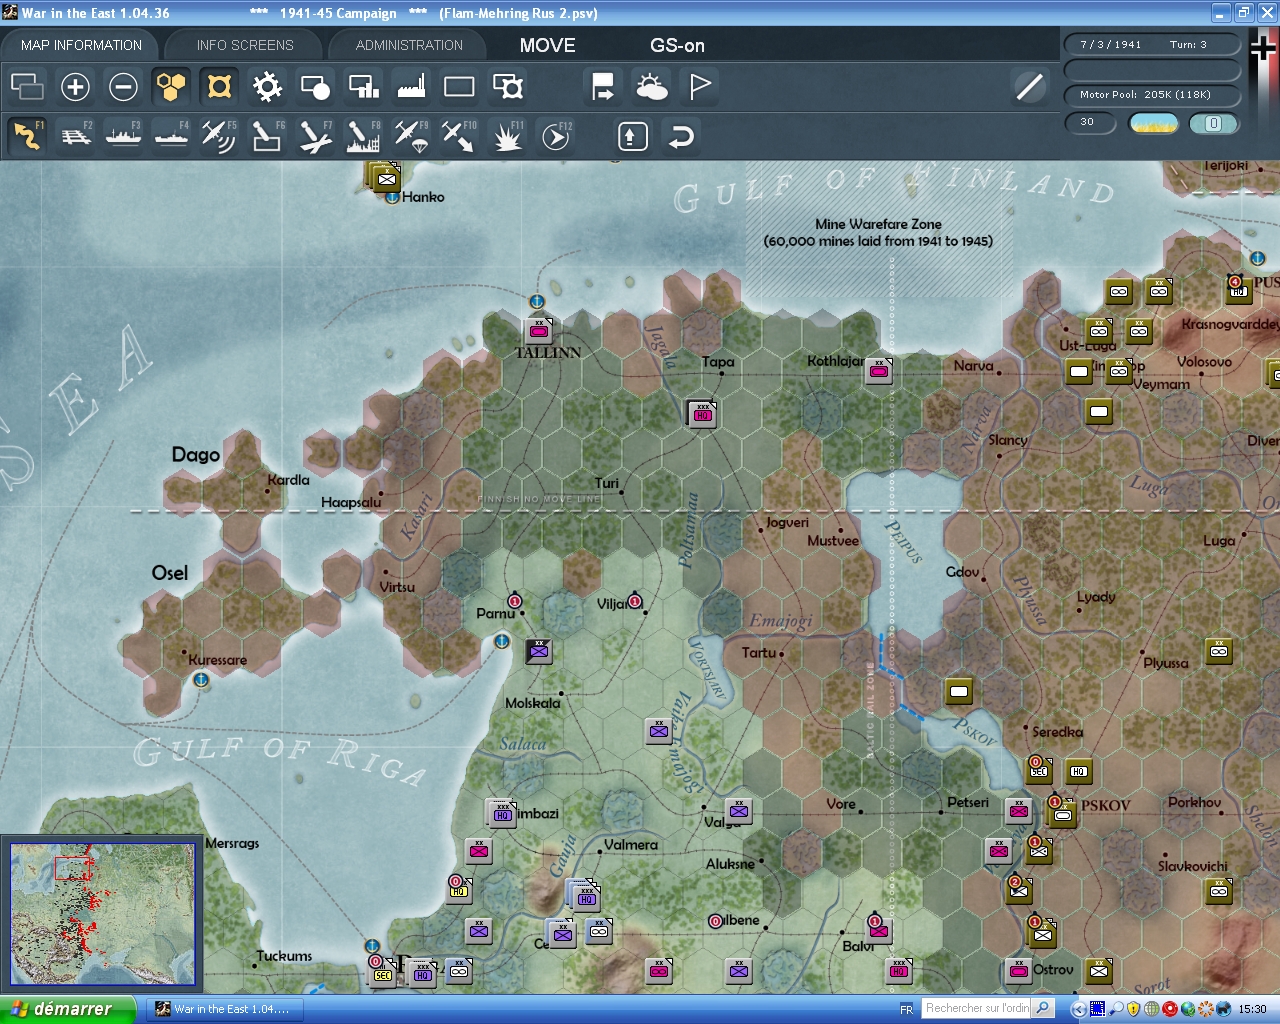Select the F9 air transport parachute icon
The image size is (1280, 1024).
[x=410, y=136]
